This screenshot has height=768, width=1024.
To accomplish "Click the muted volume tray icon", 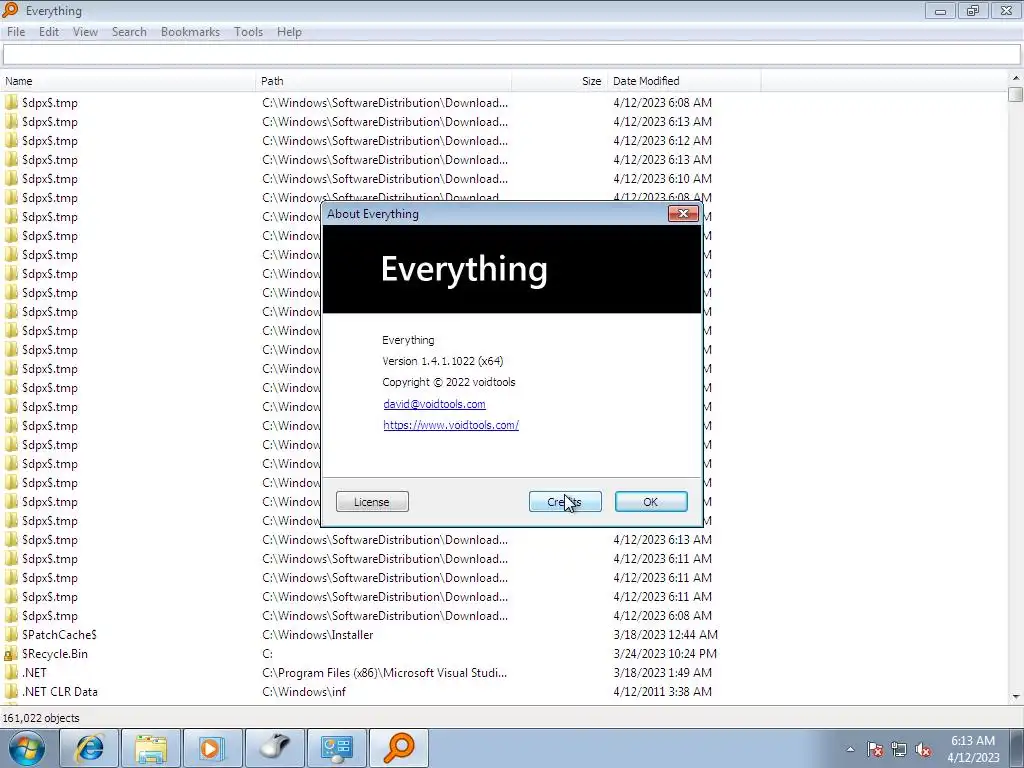I will 923,749.
